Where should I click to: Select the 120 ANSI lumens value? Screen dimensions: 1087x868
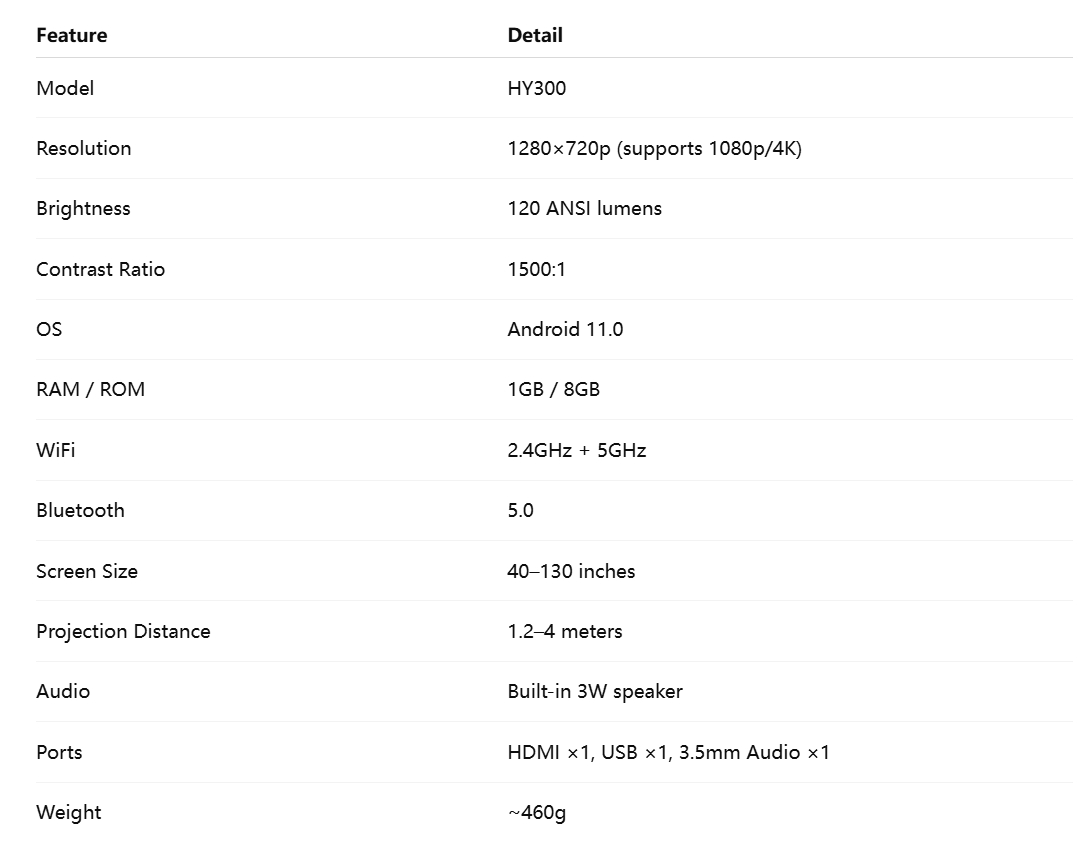tap(584, 208)
